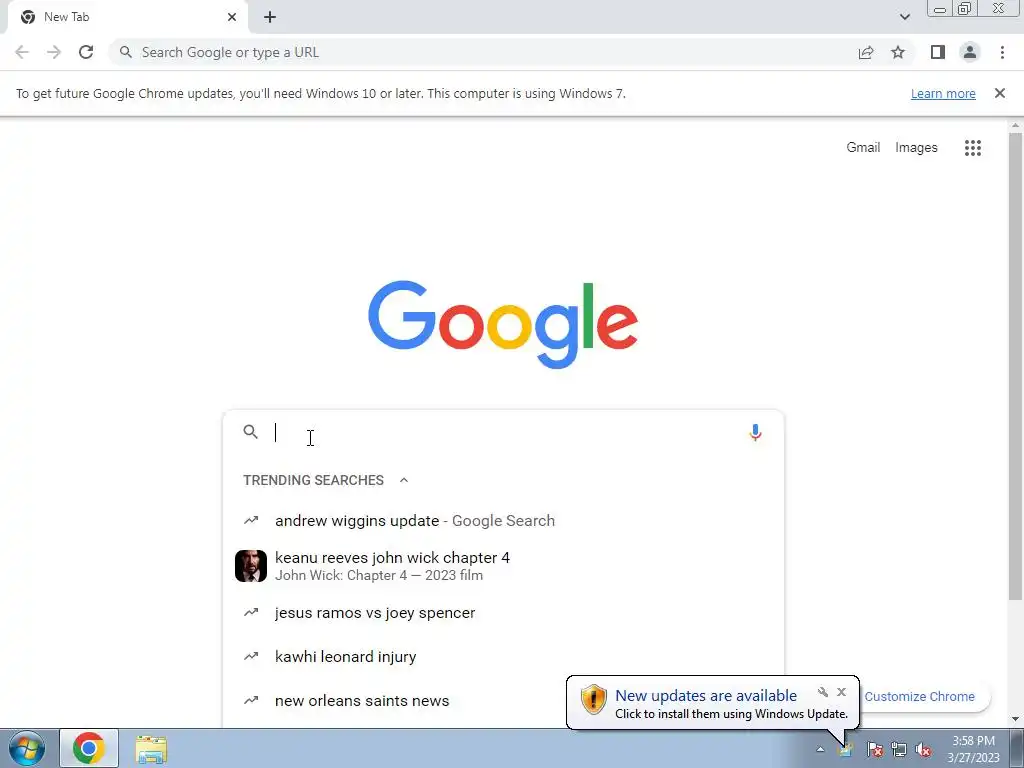Open the Google apps grid
Image resolution: width=1024 pixels, height=768 pixels.
pyautogui.click(x=972, y=148)
